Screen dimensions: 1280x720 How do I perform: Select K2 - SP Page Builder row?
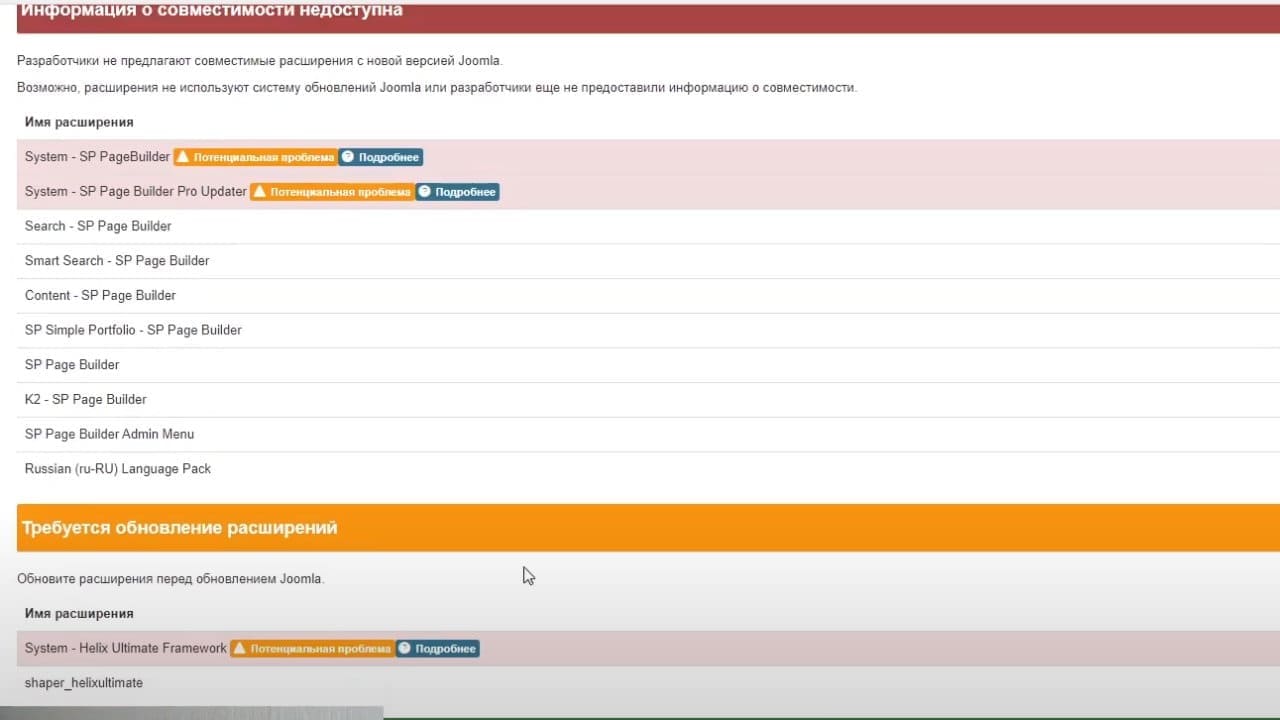[x=648, y=400]
